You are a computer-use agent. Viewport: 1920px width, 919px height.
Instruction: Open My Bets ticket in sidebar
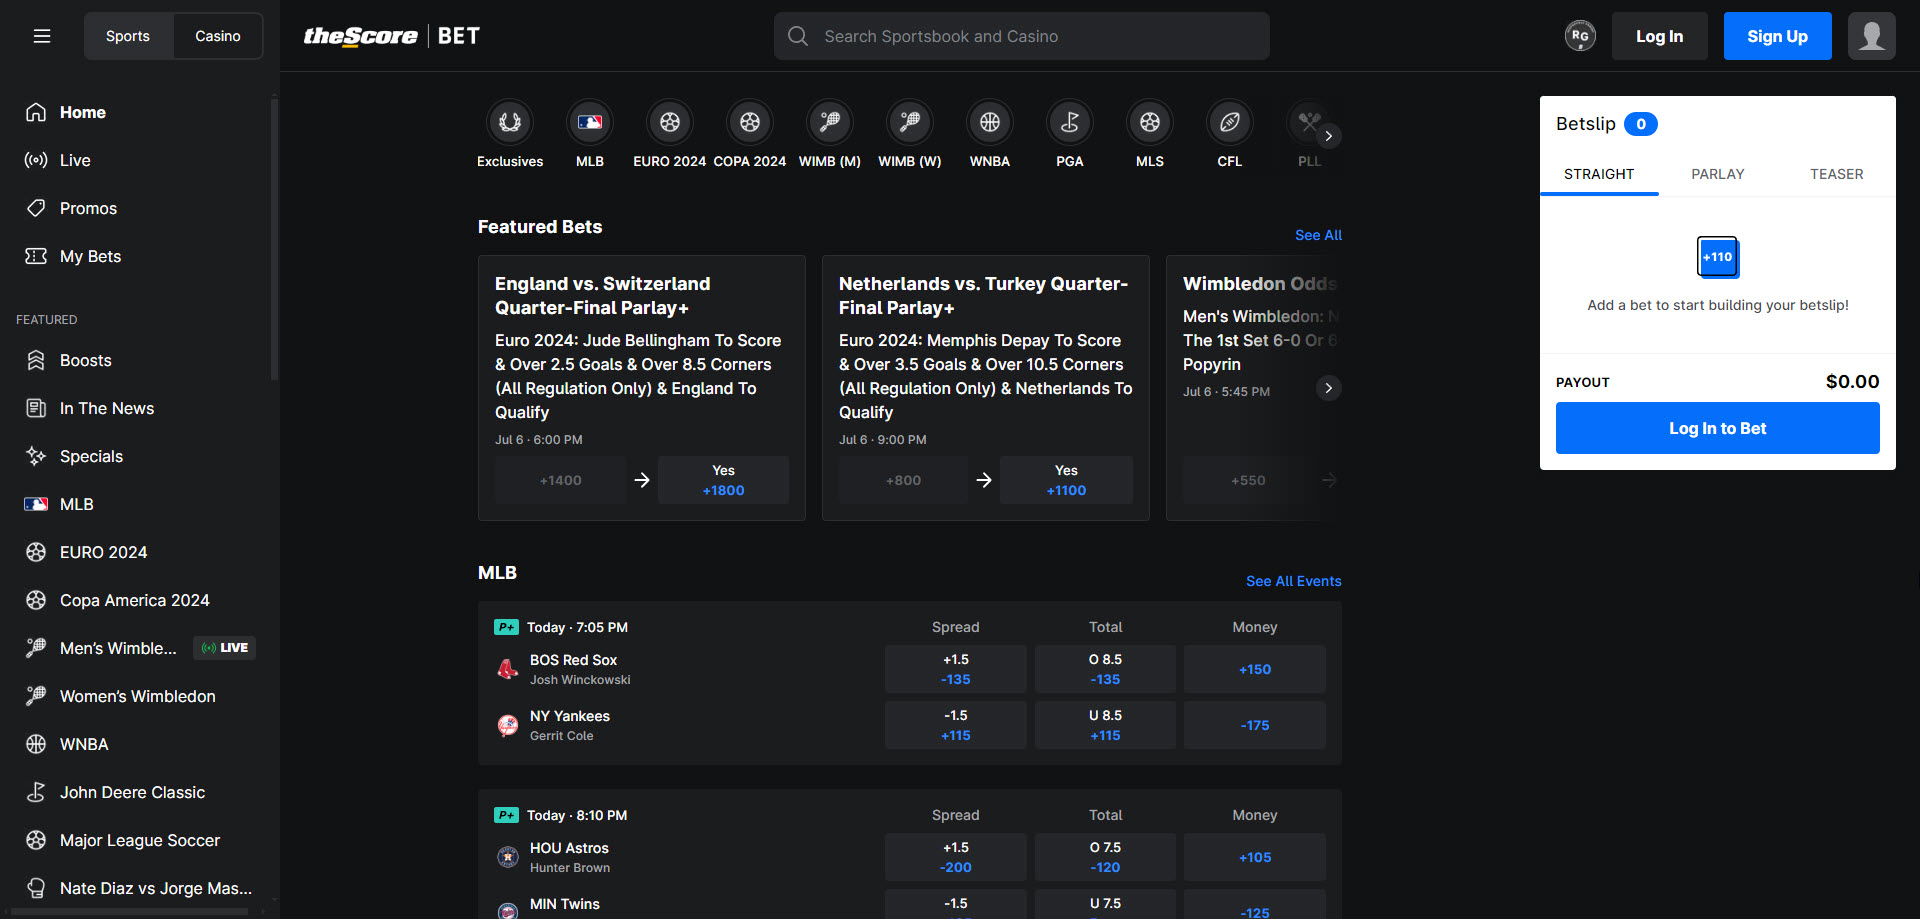(135, 256)
